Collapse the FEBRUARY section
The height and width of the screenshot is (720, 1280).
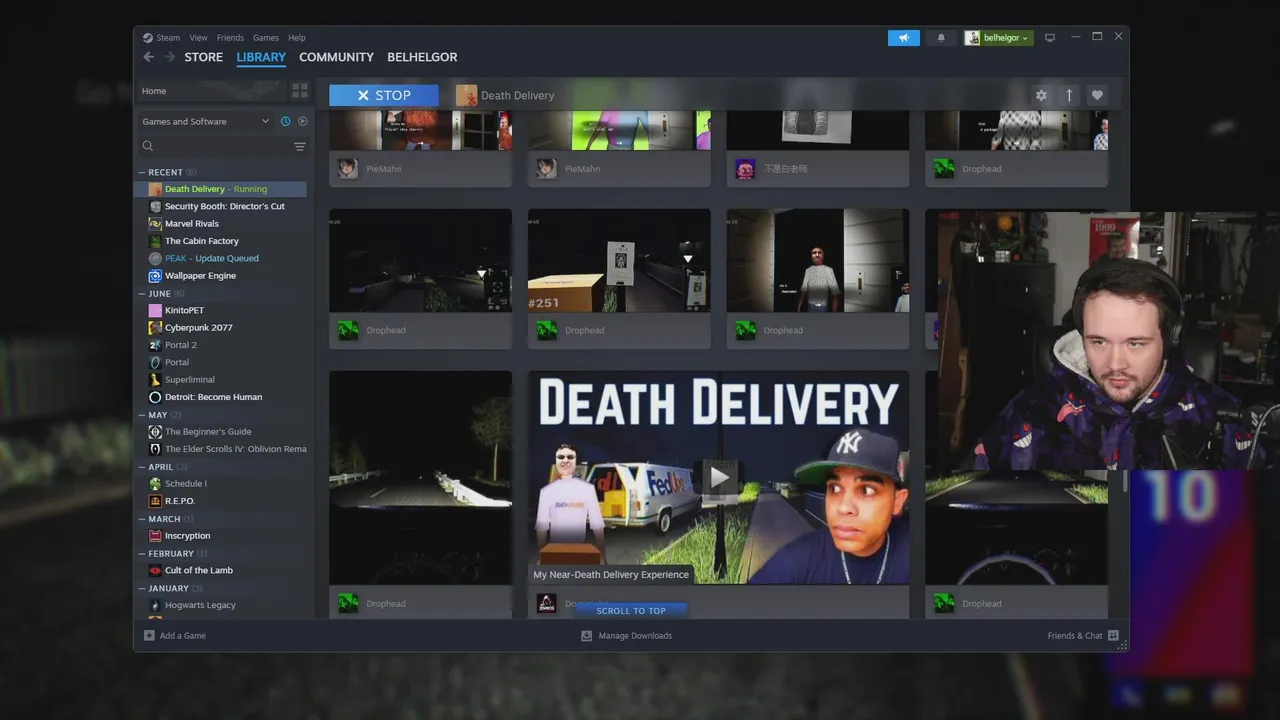[142, 553]
